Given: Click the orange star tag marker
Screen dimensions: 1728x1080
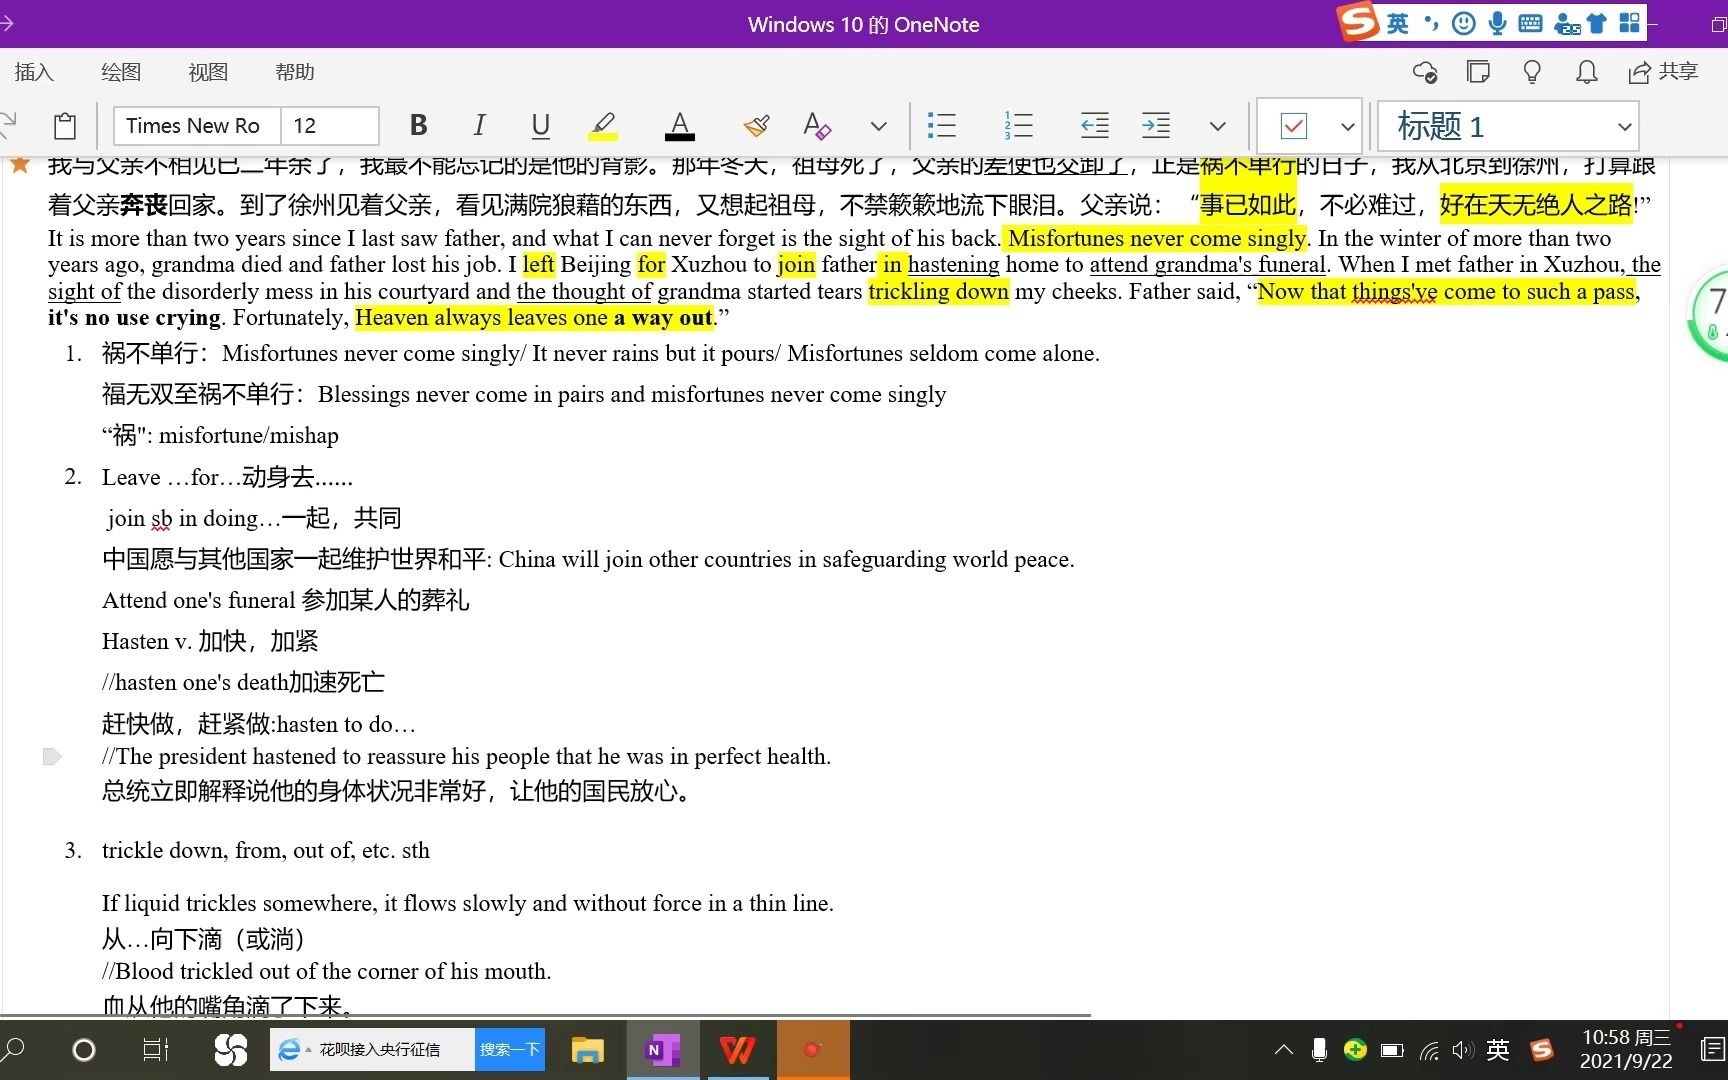Looking at the screenshot, I should point(19,165).
